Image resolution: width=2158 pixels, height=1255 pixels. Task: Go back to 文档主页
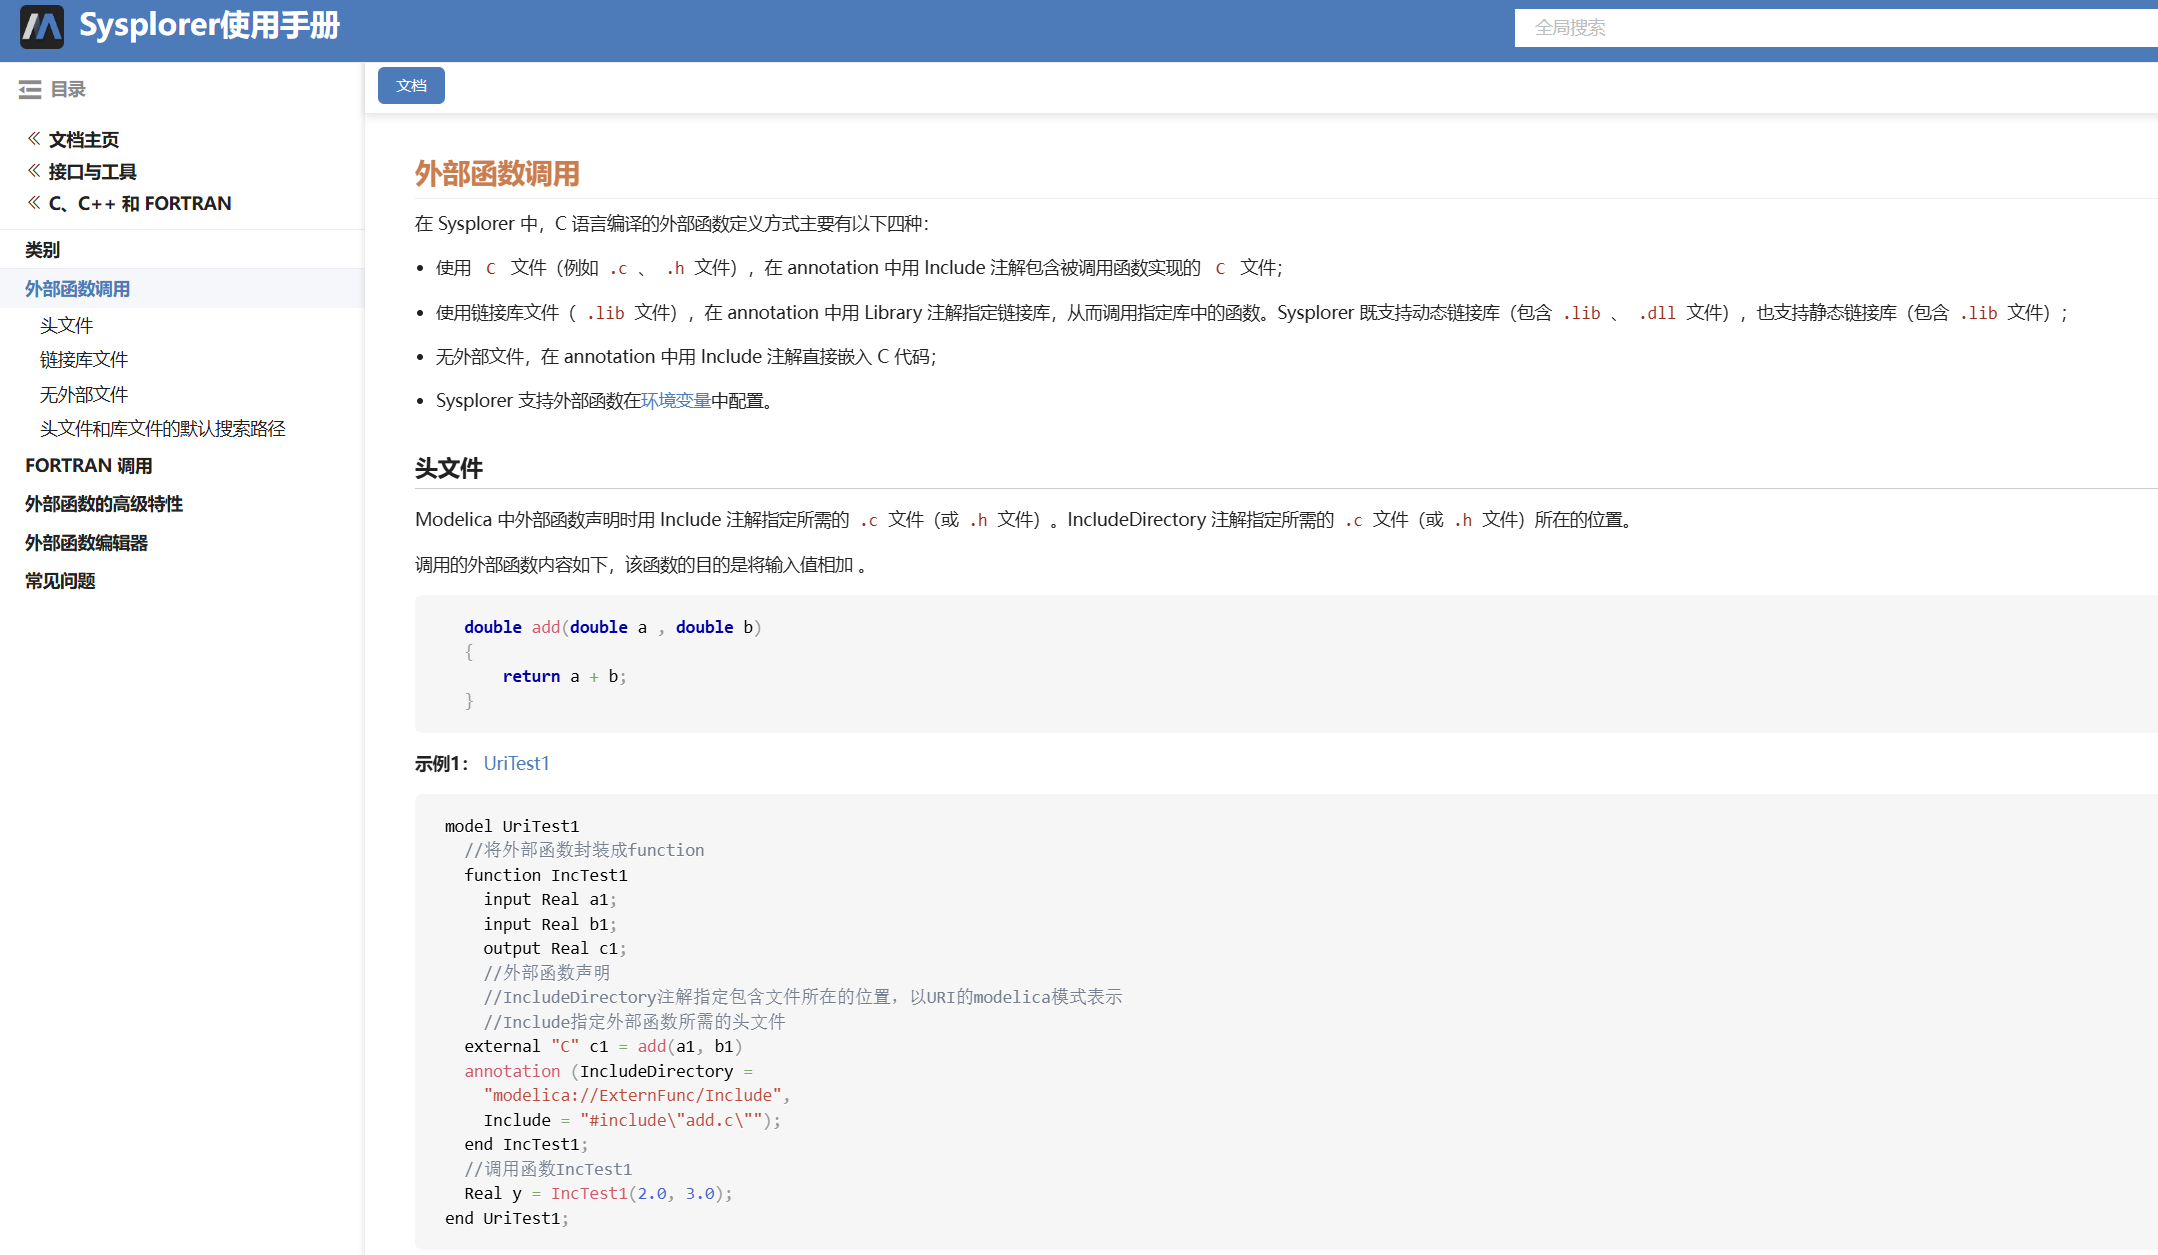coord(84,140)
